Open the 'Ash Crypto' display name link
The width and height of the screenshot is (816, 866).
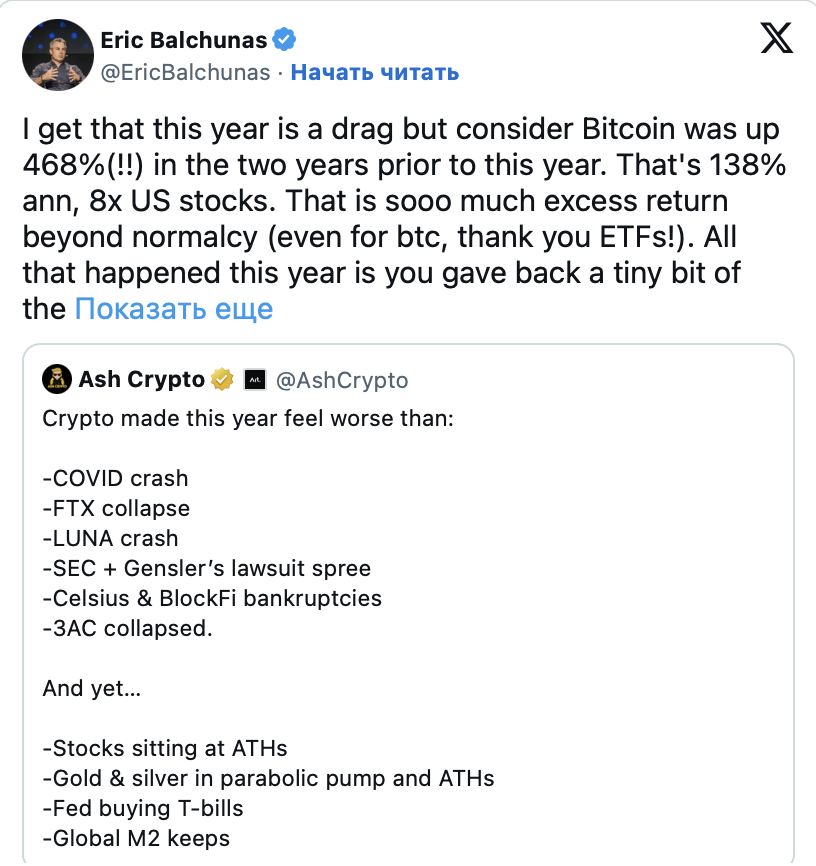tap(141, 380)
